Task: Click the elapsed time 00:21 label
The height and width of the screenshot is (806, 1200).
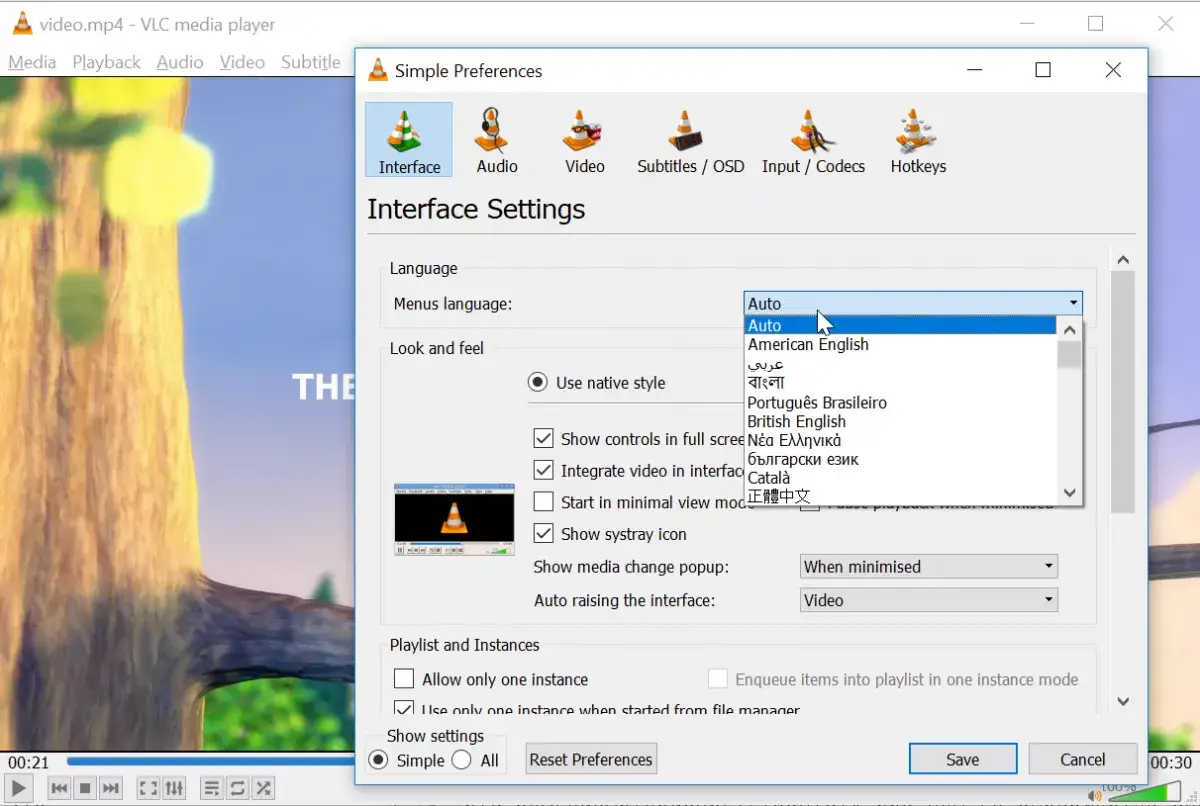Action: tap(29, 763)
